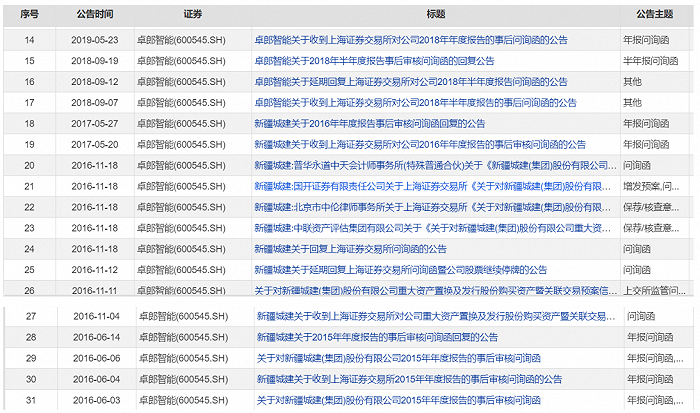Click 卓郎智能(600545.SH) in row 20
Image resolution: width=700 pixels, height=413 pixels.
point(181,166)
